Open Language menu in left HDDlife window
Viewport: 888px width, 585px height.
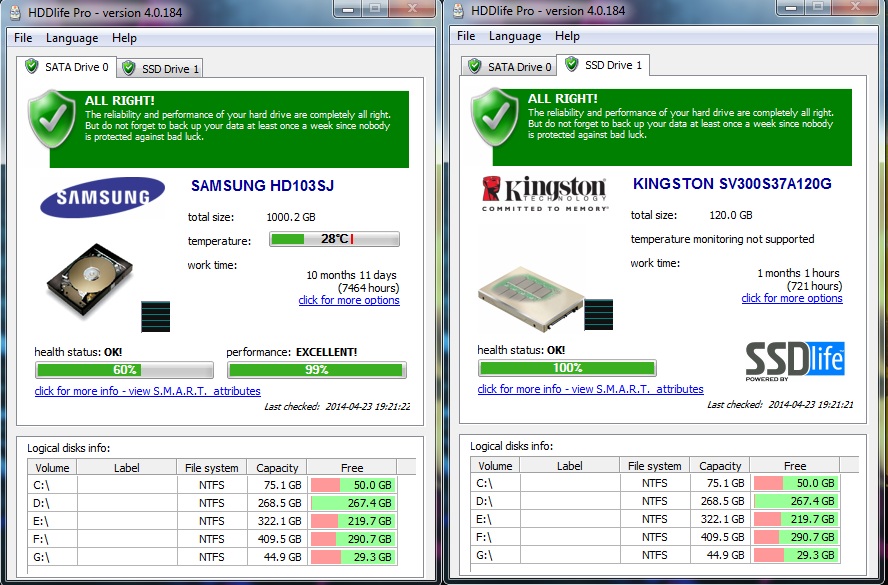point(72,38)
